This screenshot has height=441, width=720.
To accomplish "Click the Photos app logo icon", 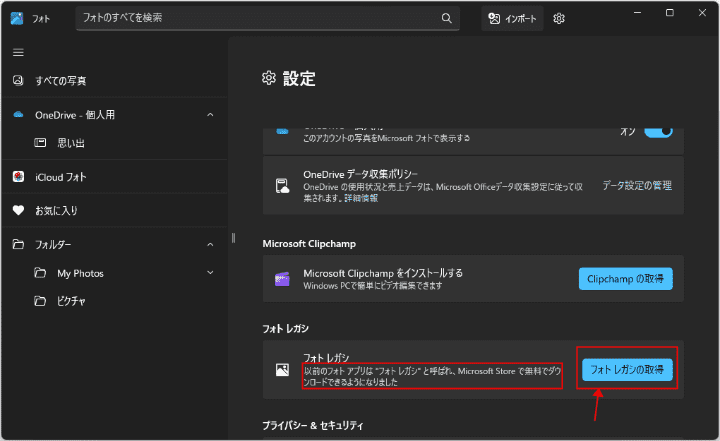I will click(17, 18).
